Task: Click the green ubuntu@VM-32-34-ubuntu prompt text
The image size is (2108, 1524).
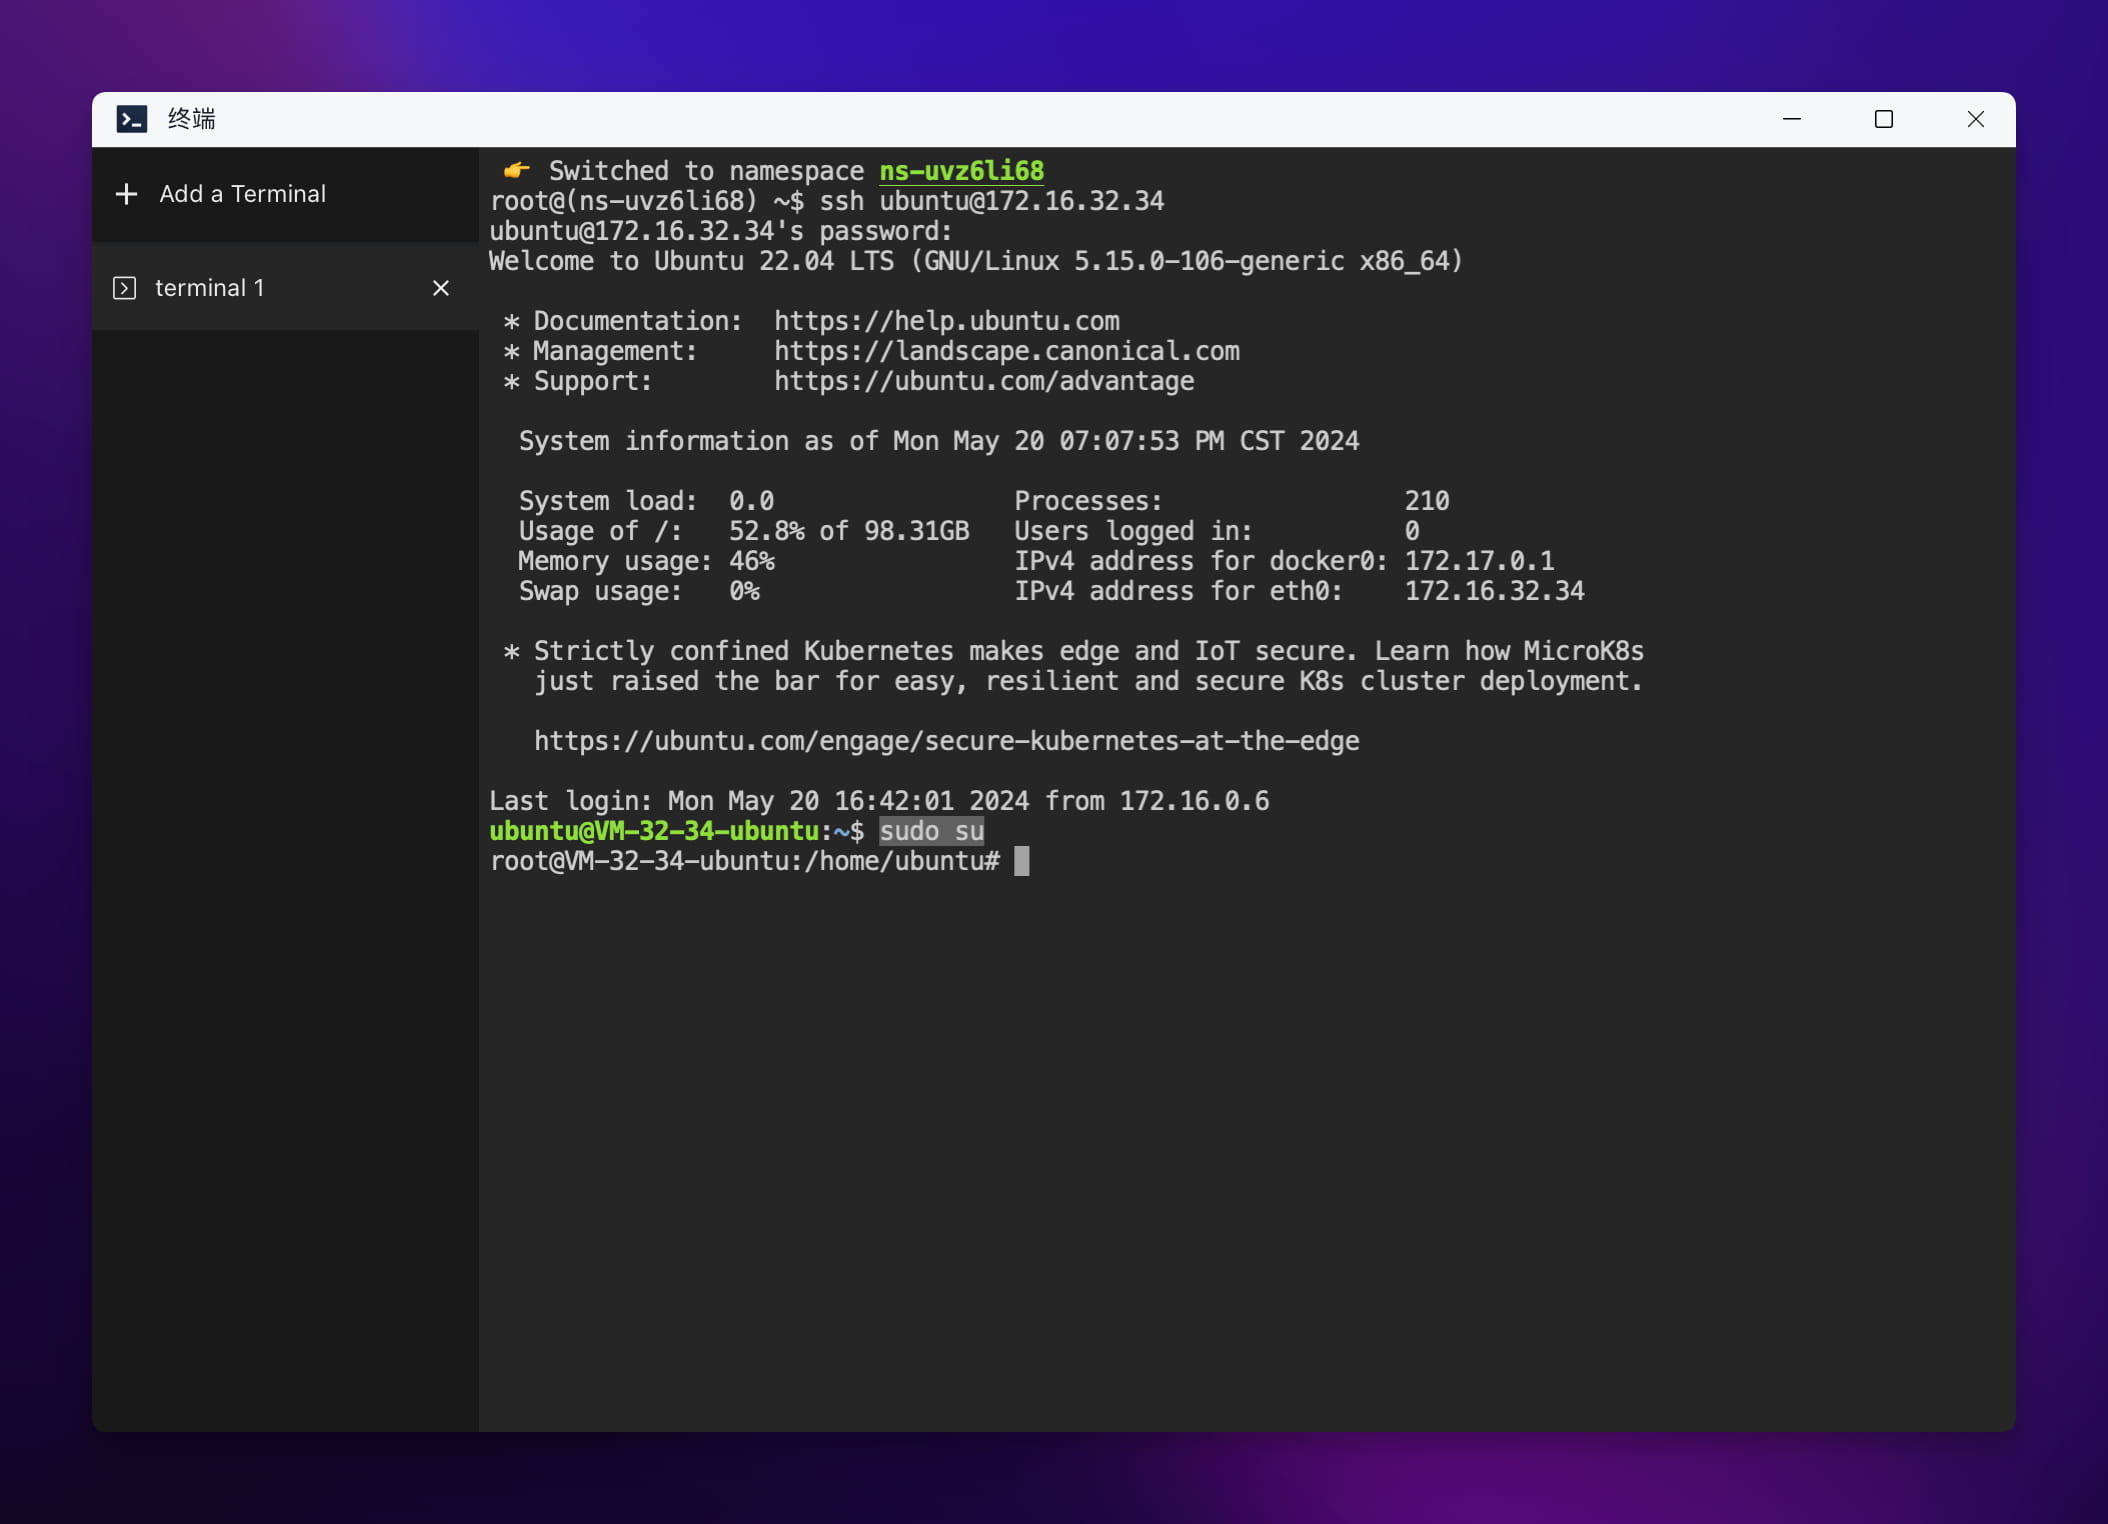Action: (x=654, y=831)
